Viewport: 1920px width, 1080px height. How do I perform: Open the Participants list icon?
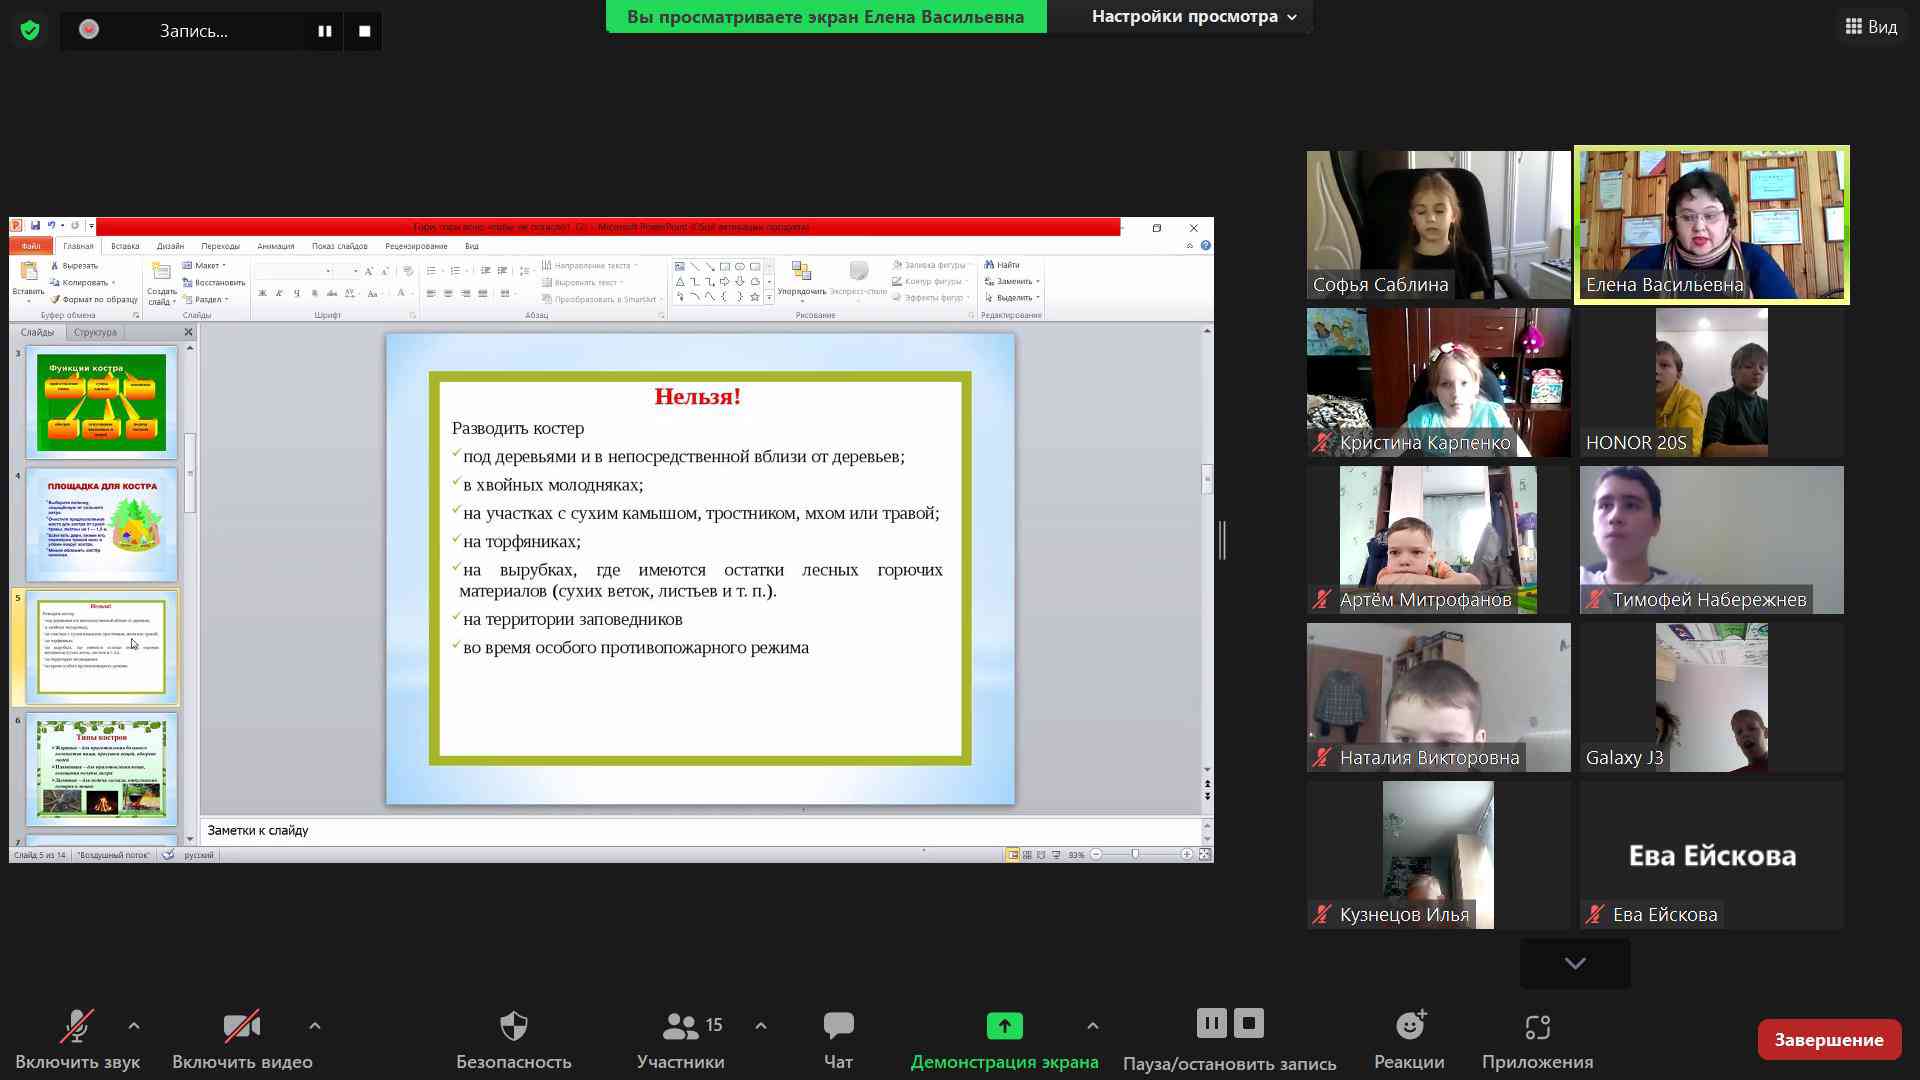[x=681, y=1026]
